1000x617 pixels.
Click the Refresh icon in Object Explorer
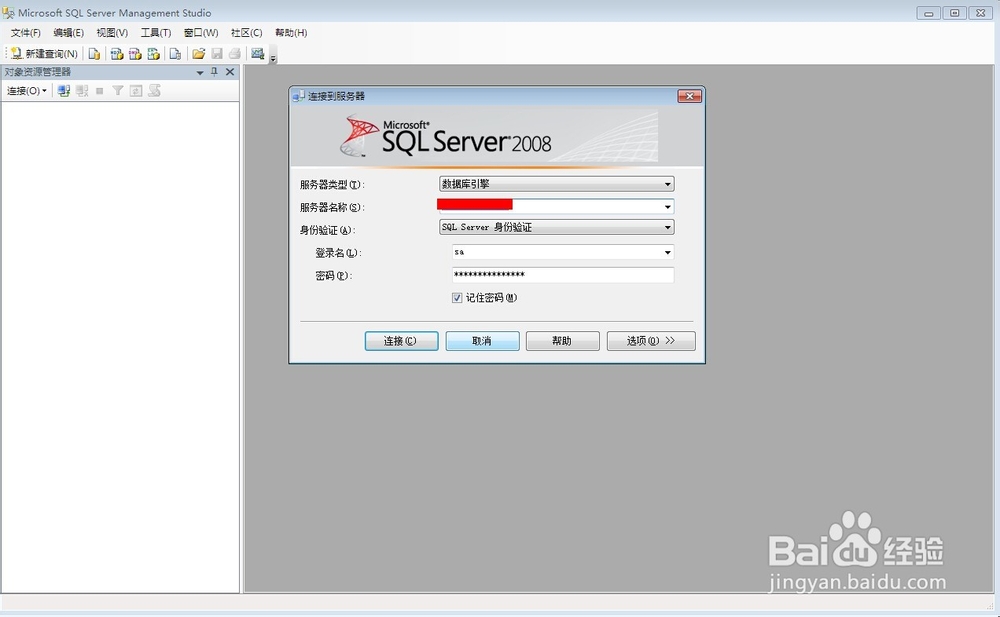[136, 91]
